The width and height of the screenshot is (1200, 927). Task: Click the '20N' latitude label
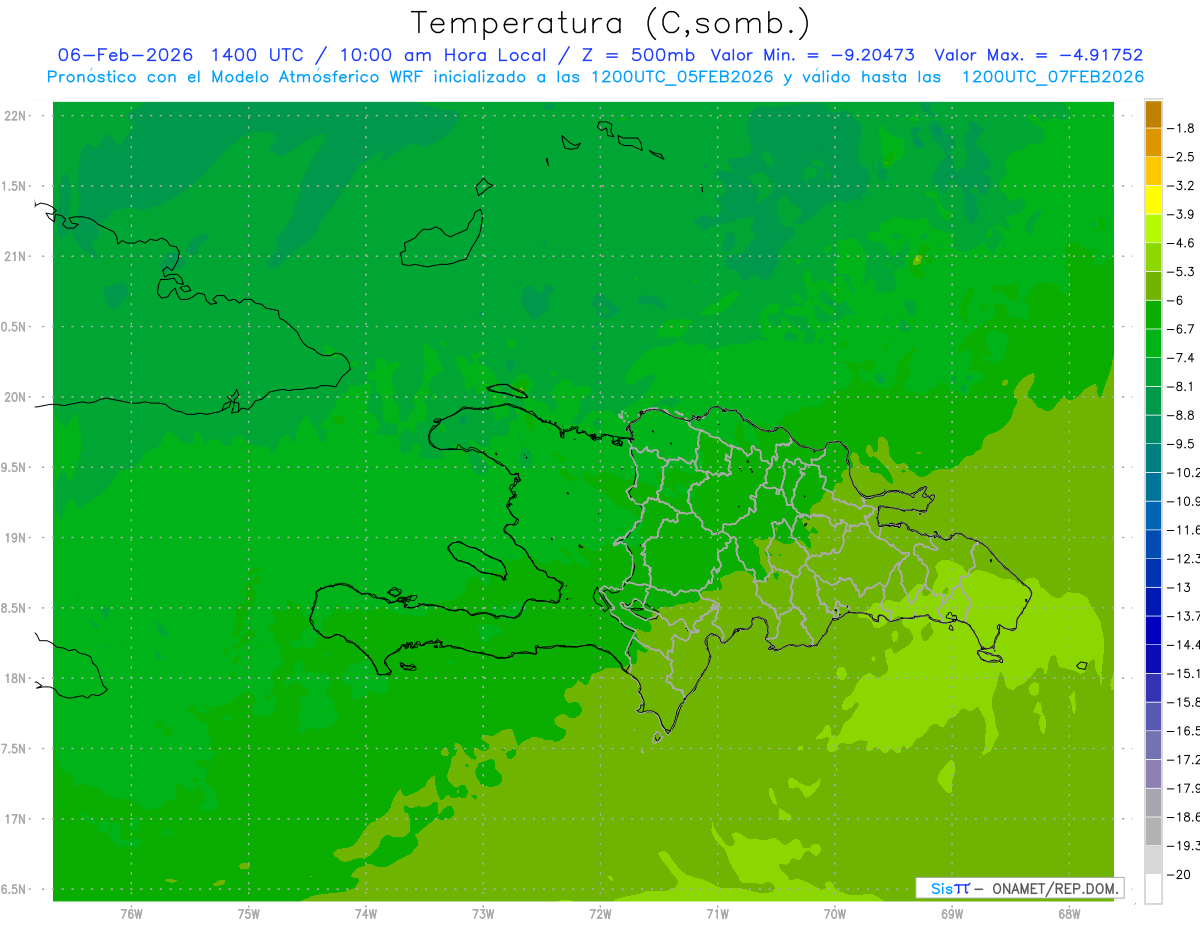click(x=15, y=397)
